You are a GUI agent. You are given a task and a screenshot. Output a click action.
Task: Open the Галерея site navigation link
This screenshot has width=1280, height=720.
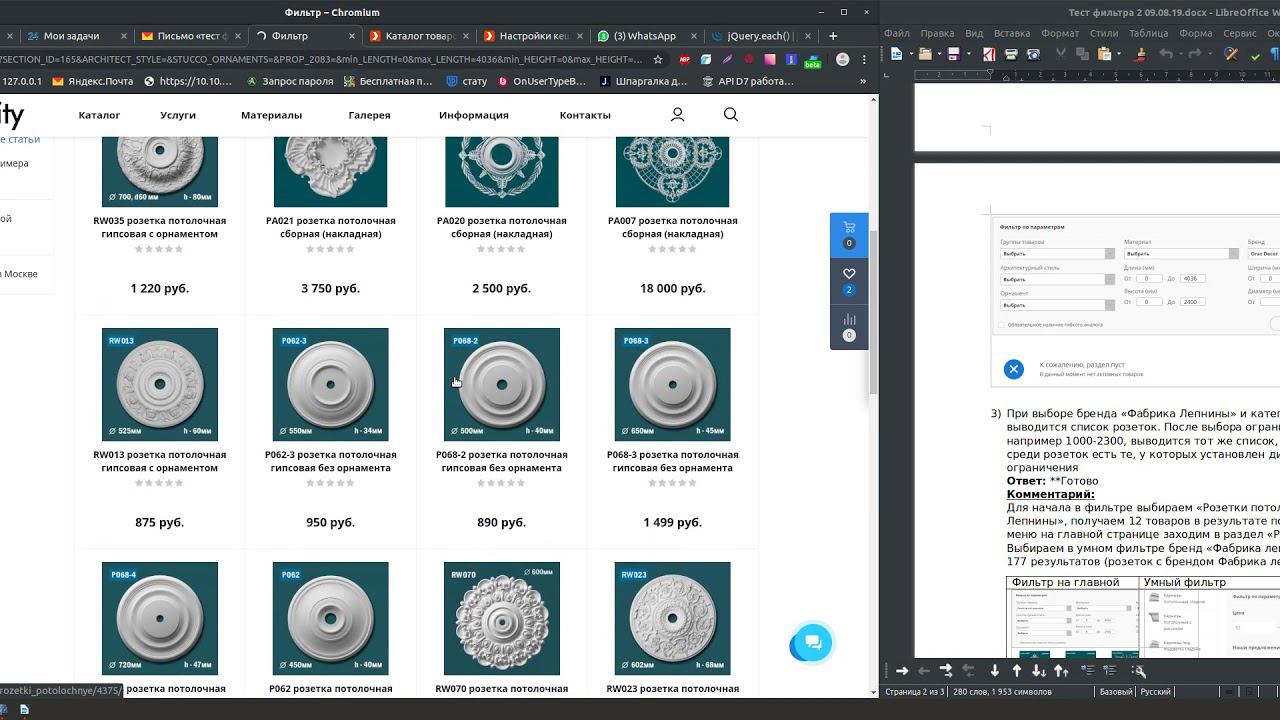(369, 115)
